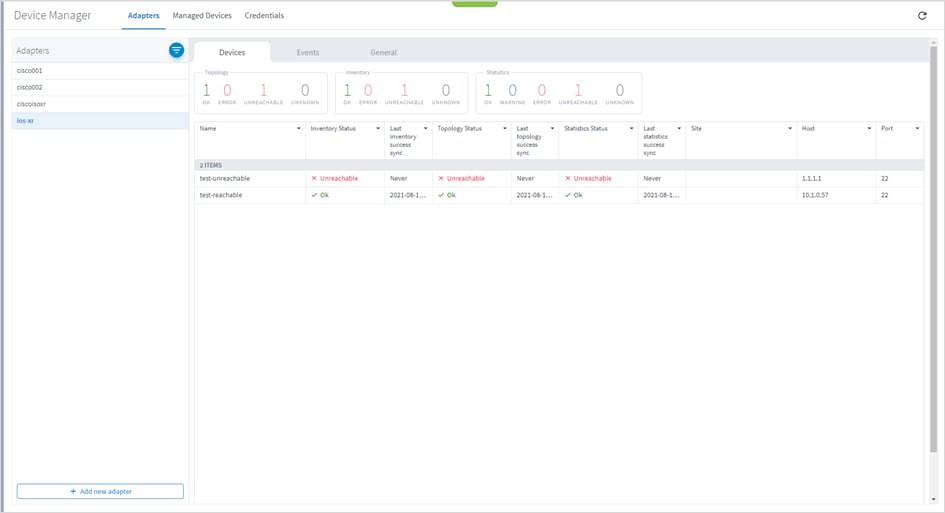Switch to the Events tab
Screen dimensions: 945x513
308,52
